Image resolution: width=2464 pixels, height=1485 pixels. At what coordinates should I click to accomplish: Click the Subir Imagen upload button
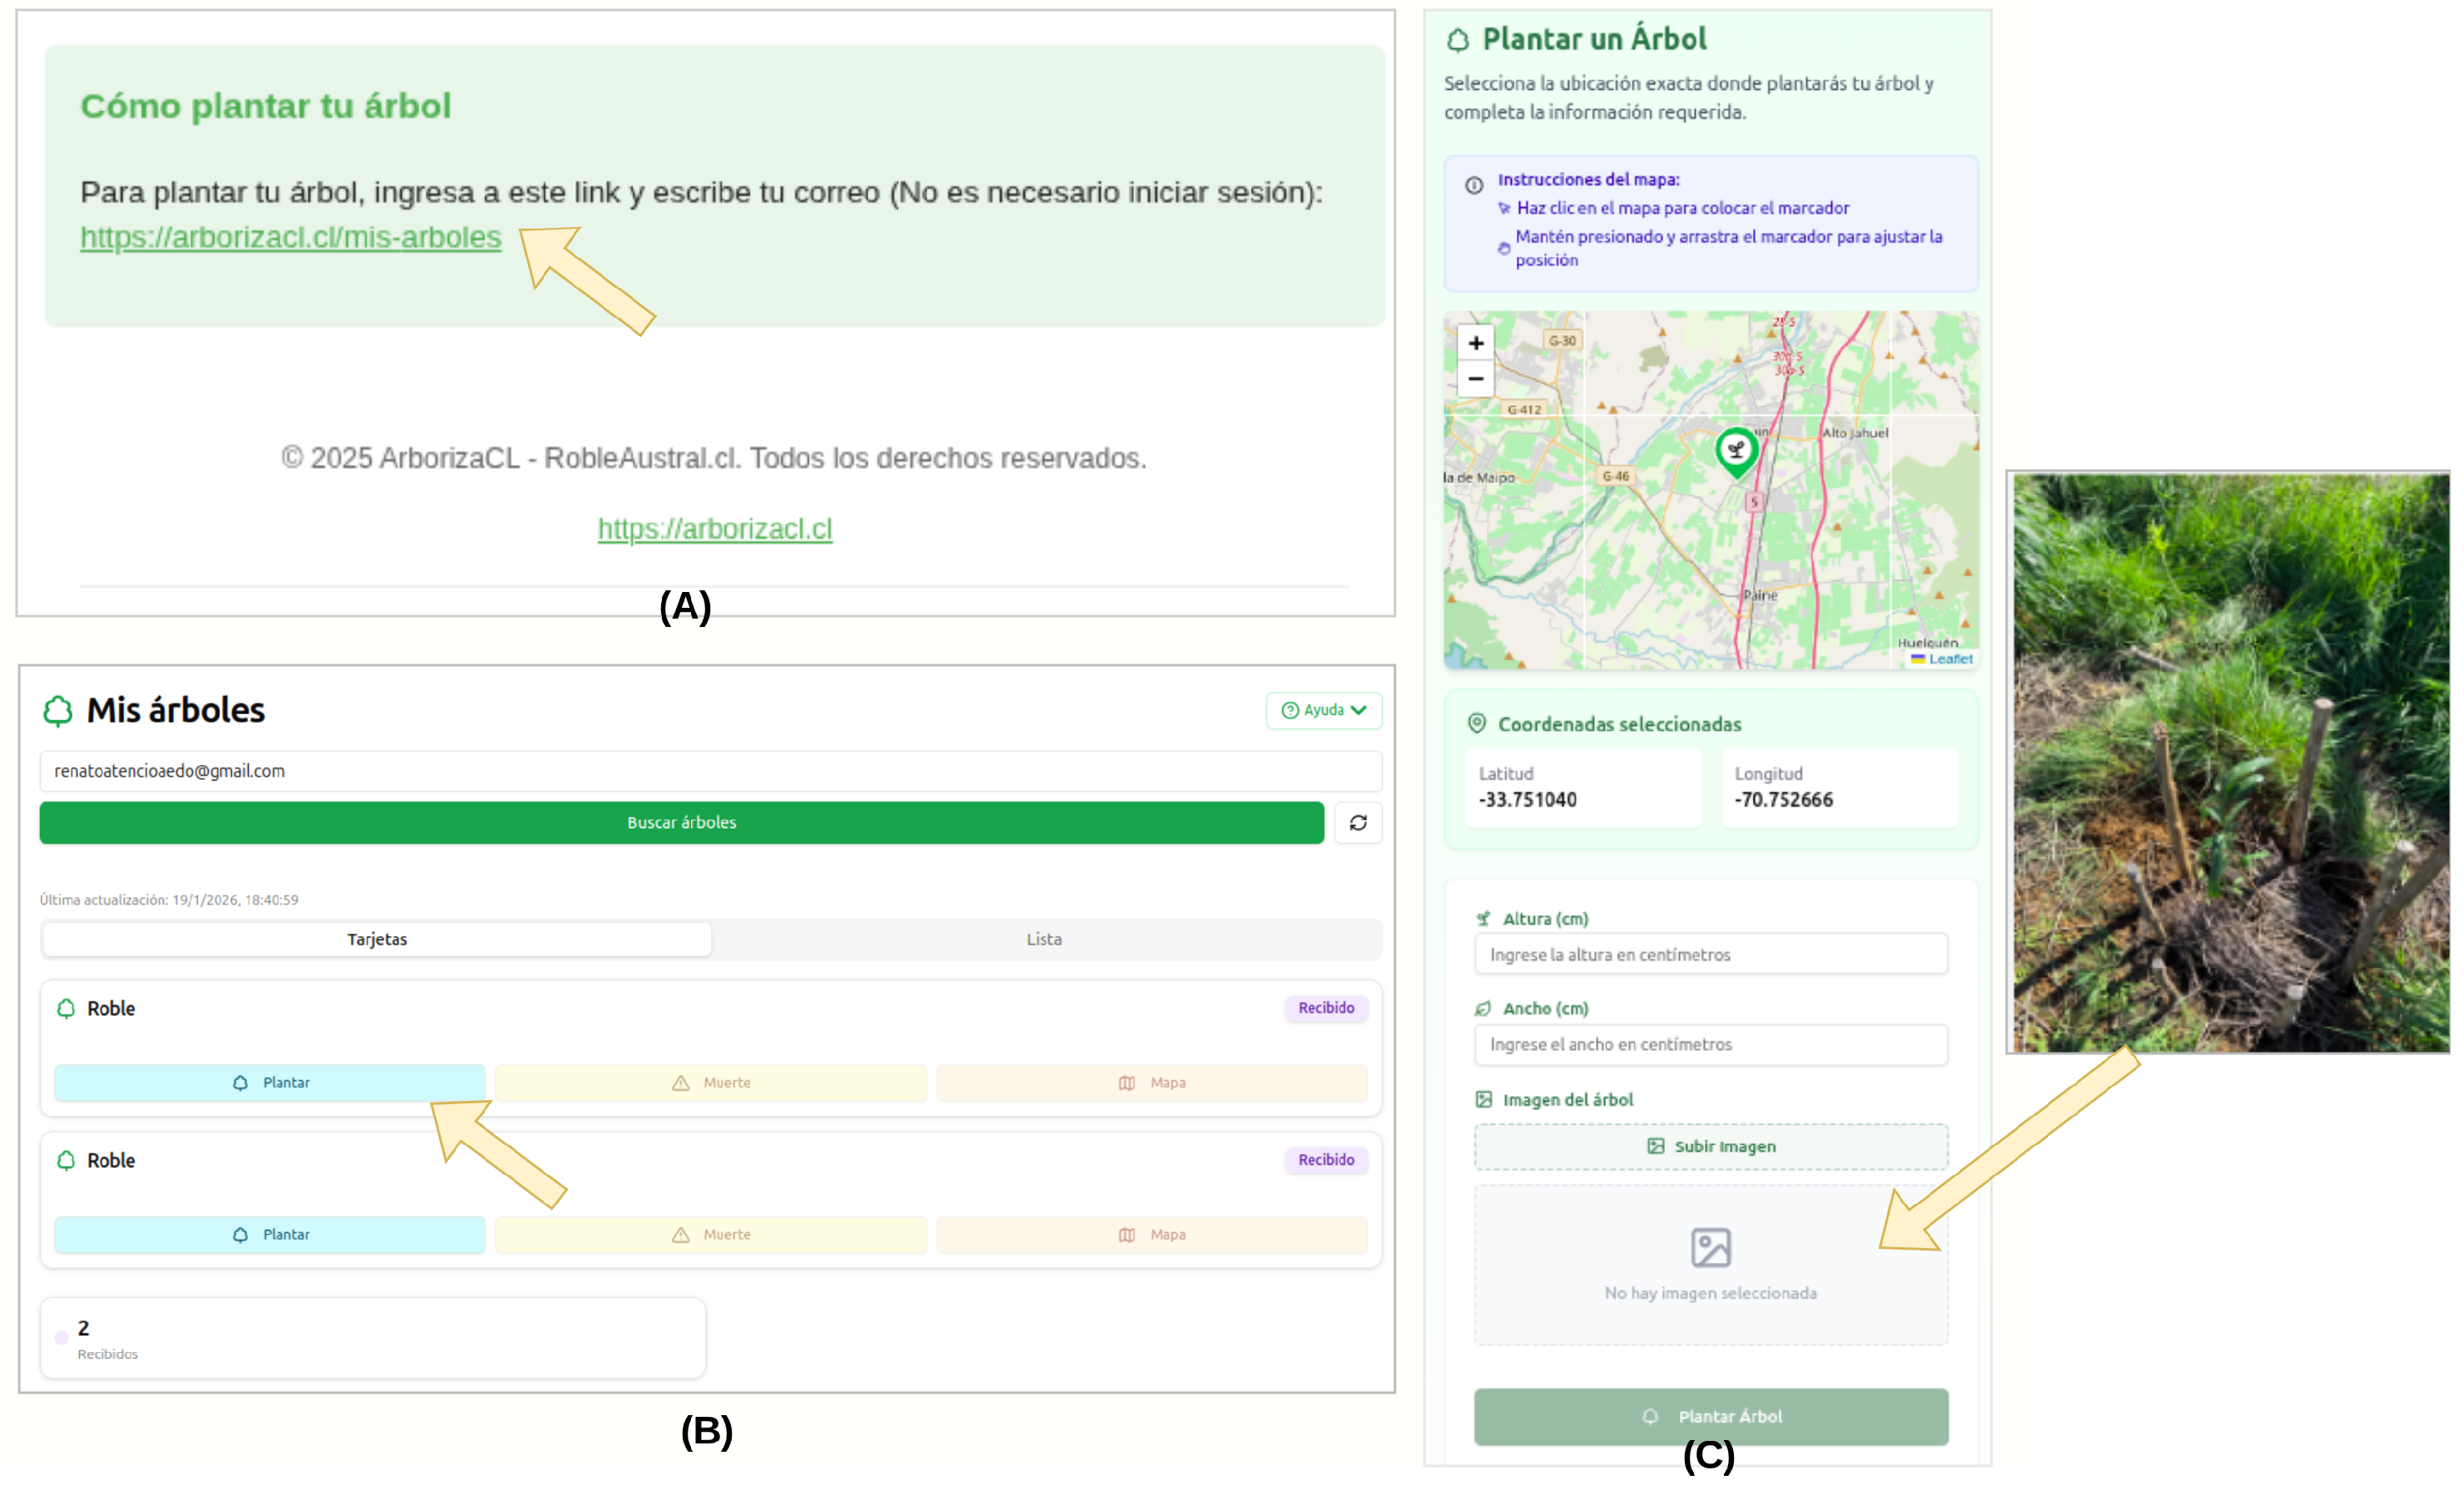pyautogui.click(x=1710, y=1146)
